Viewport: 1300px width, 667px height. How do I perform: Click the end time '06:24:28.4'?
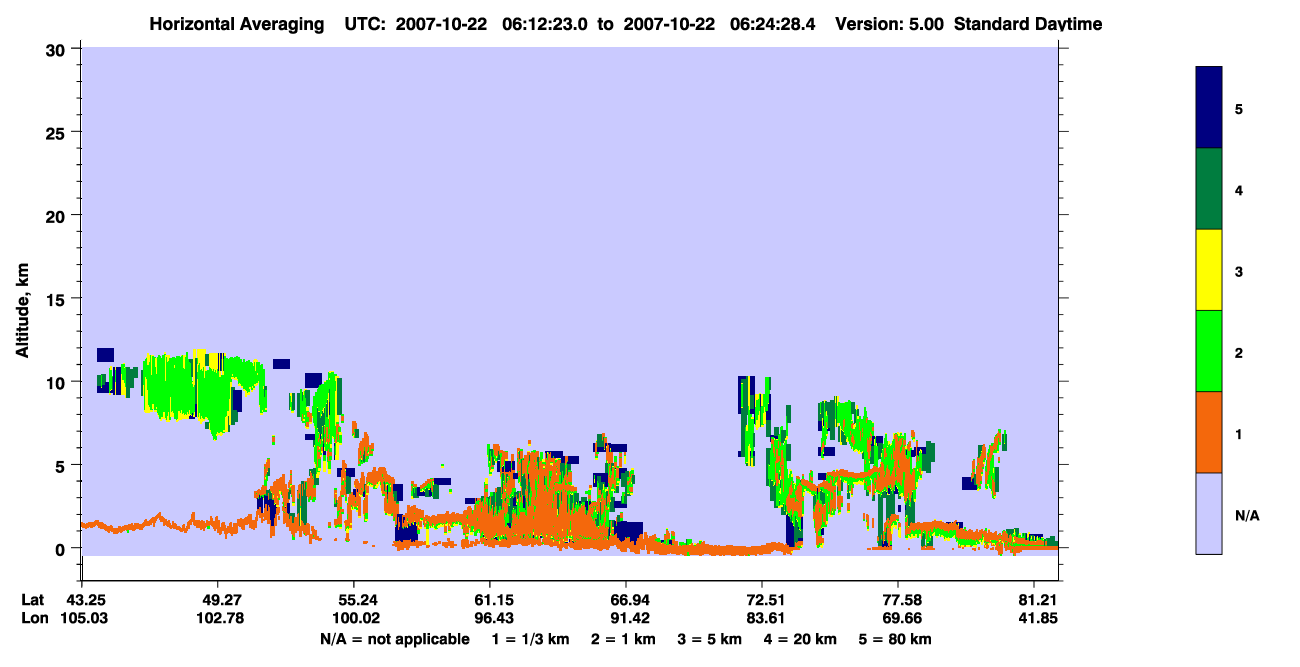coord(771,24)
